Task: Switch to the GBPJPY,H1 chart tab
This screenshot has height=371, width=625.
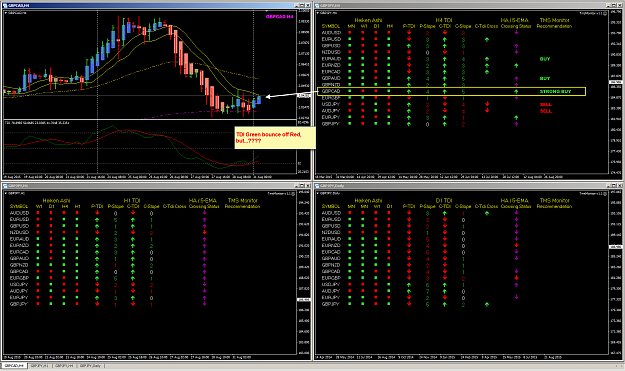Action: click(x=39, y=365)
